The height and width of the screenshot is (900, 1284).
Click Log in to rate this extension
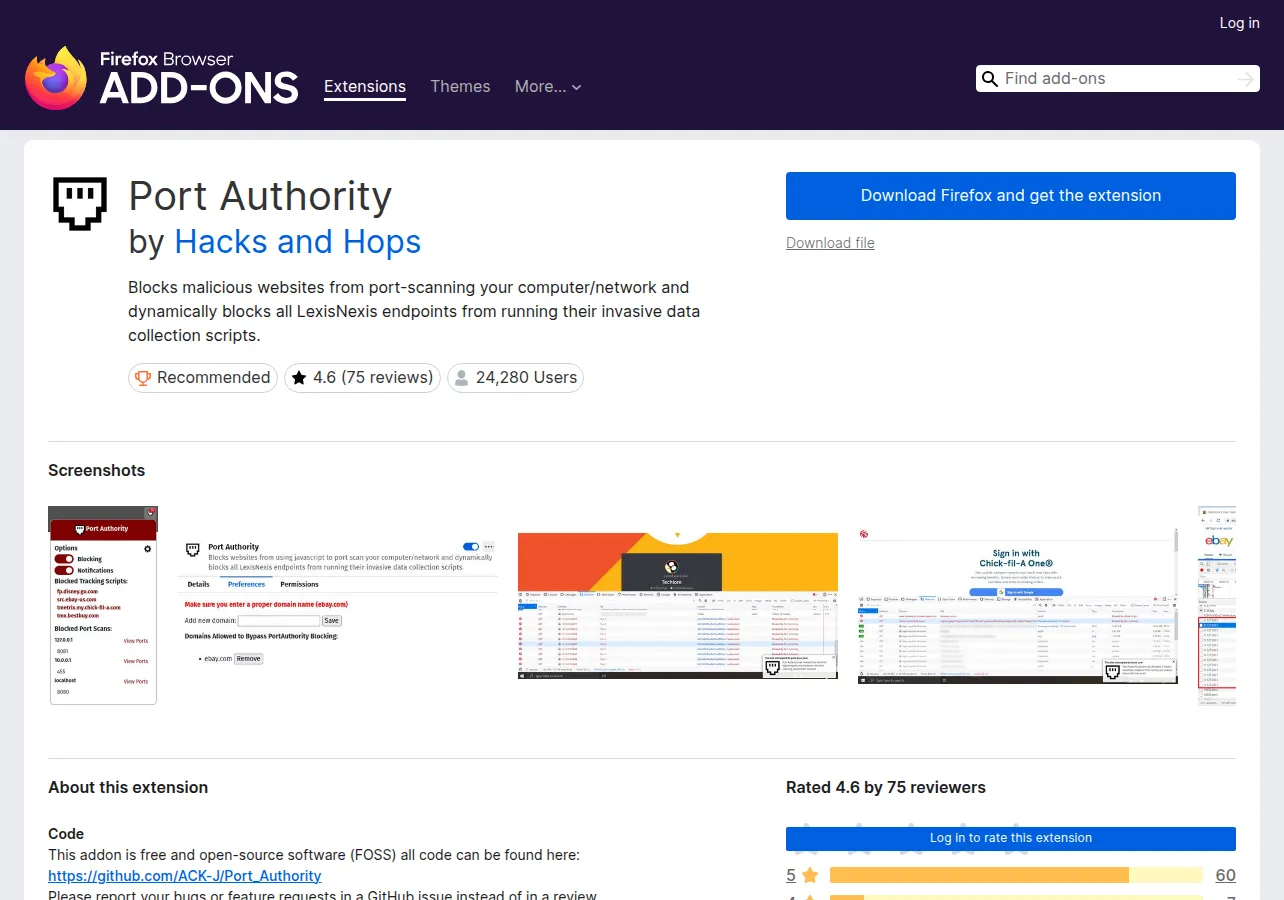1011,838
